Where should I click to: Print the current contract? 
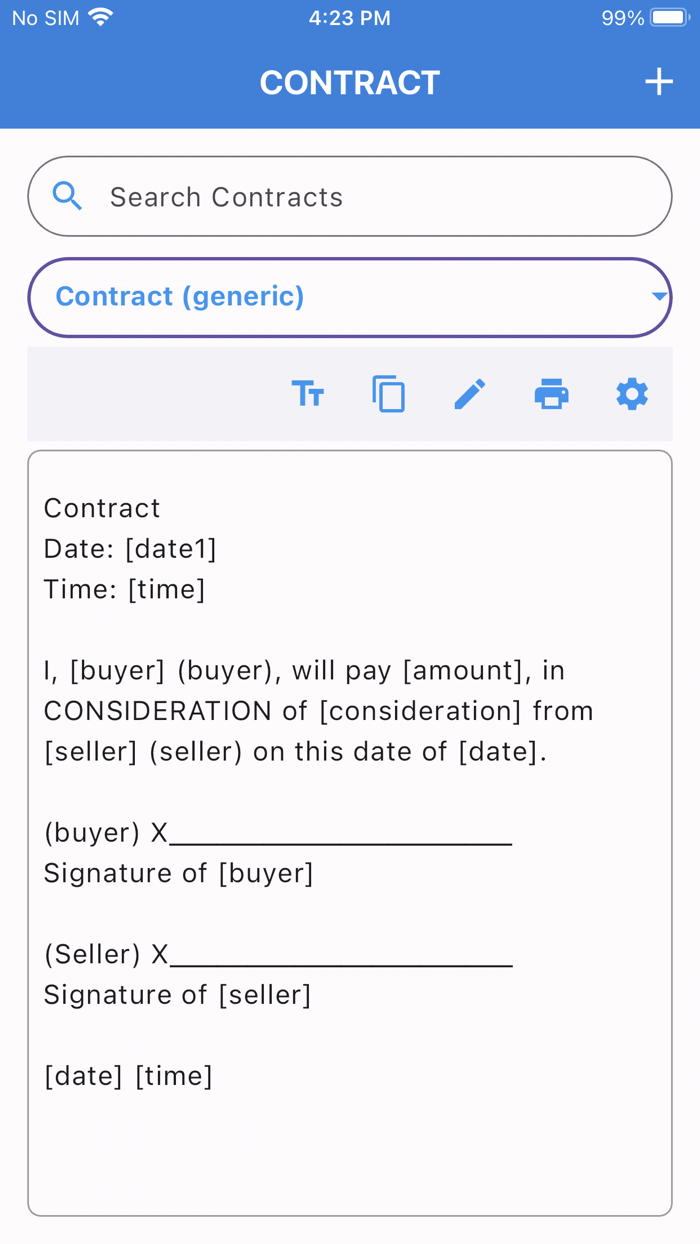point(551,394)
